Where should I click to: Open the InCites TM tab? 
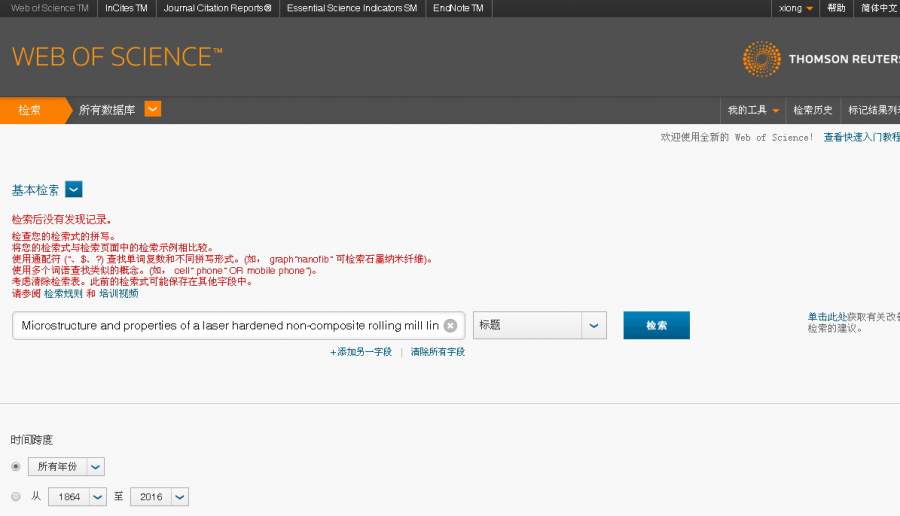click(126, 8)
